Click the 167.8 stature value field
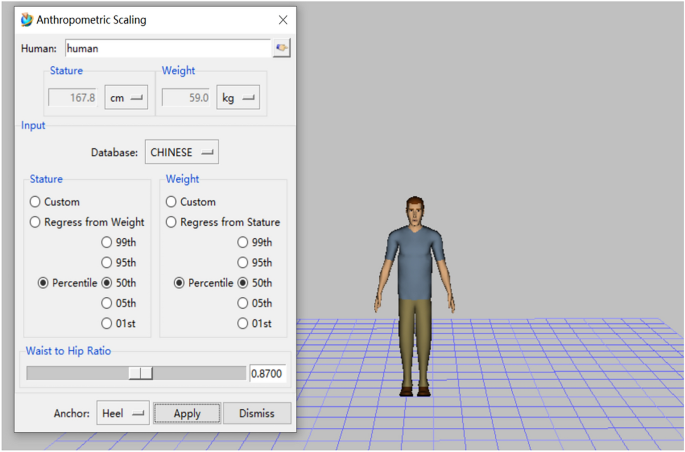Screen dimensions: 685x452 pyautogui.click(x=73, y=97)
